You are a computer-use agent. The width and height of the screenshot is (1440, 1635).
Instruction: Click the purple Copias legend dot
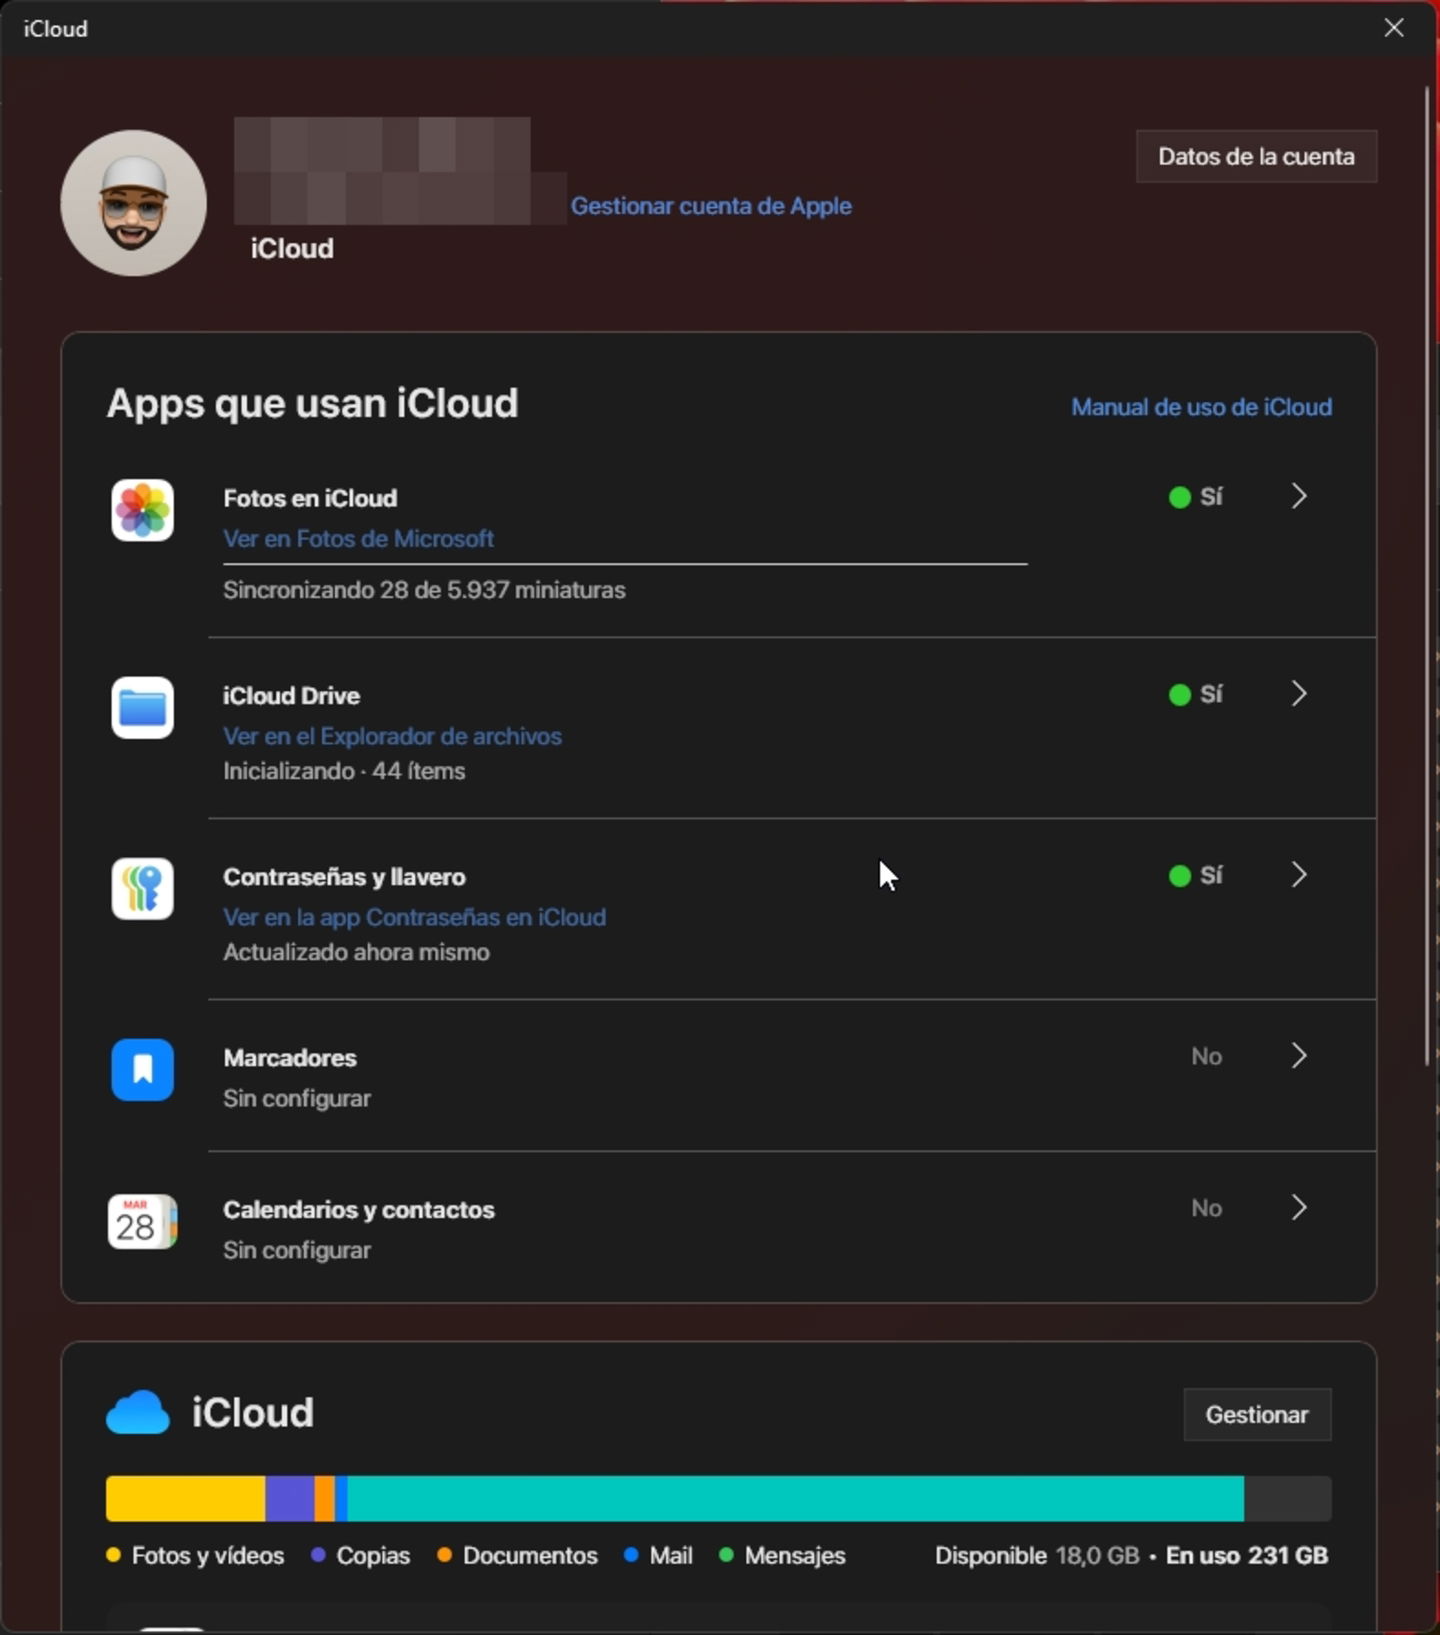click(318, 1555)
